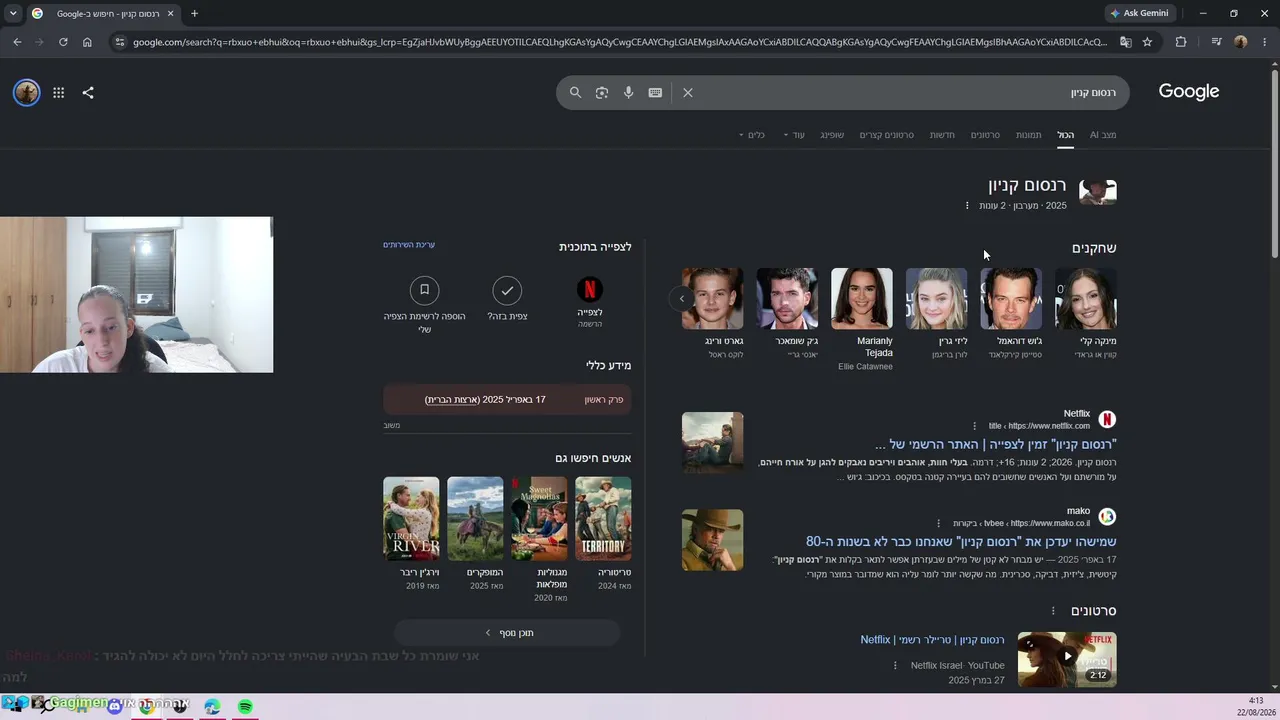The height and width of the screenshot is (720, 1280).
Task: Open cast member ליזי גרין photo
Action: [x=937, y=298]
